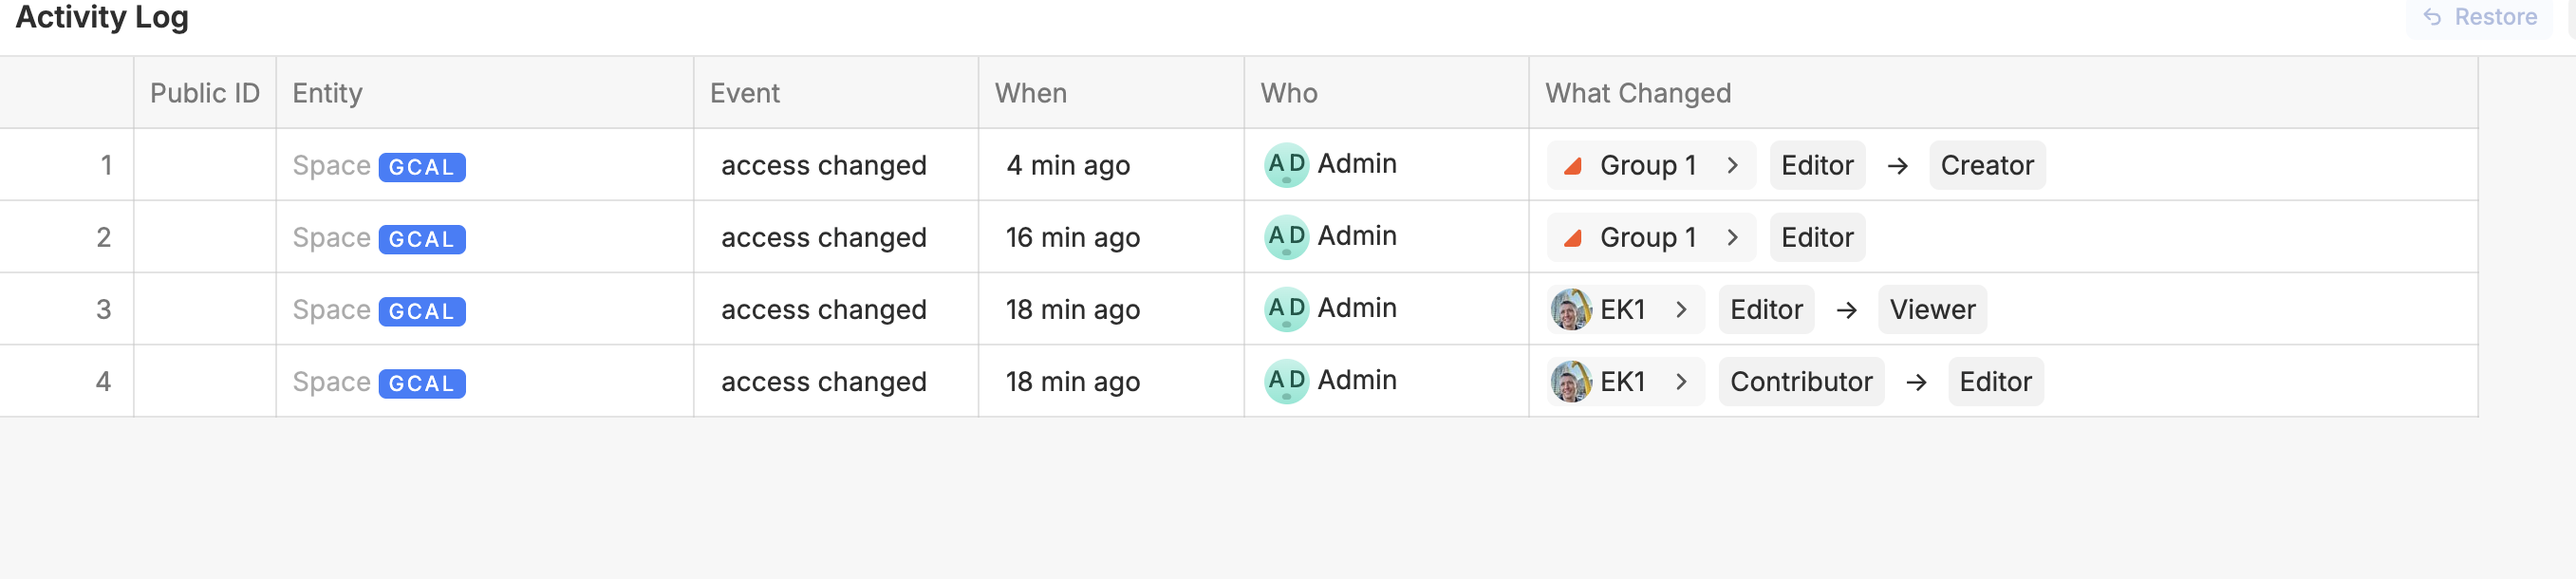The height and width of the screenshot is (579, 2576).
Task: Expand the chevron after Group 1 in row 1
Action: [1733, 166]
